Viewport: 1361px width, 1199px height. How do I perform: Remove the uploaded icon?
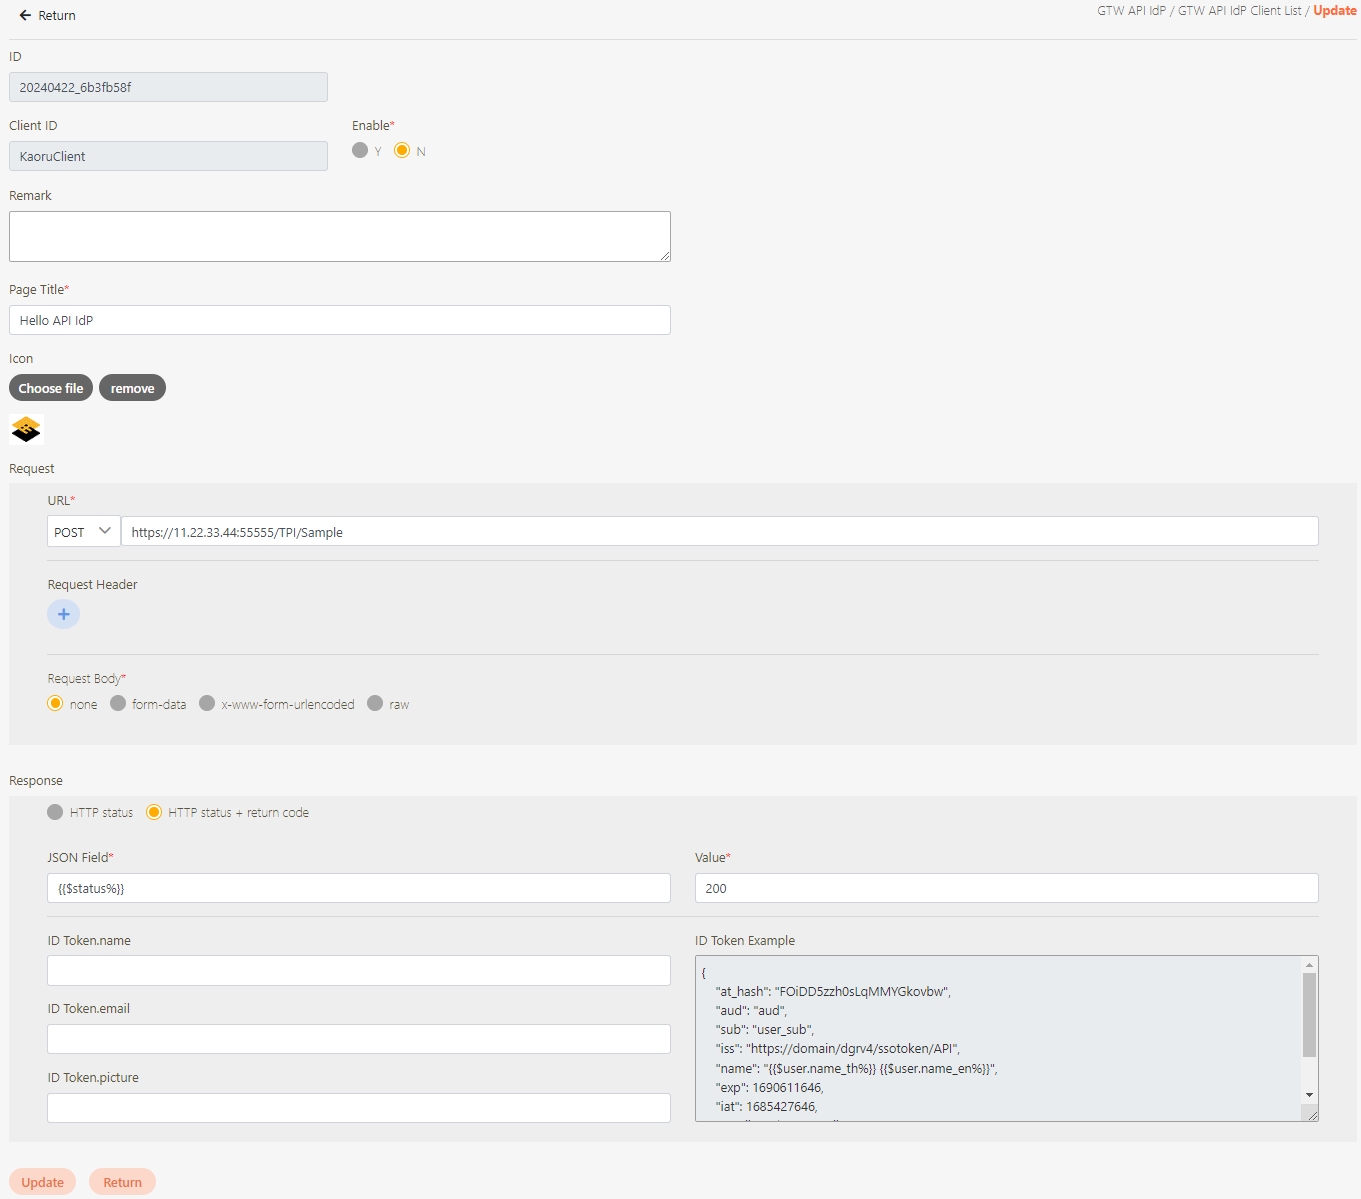click(132, 388)
